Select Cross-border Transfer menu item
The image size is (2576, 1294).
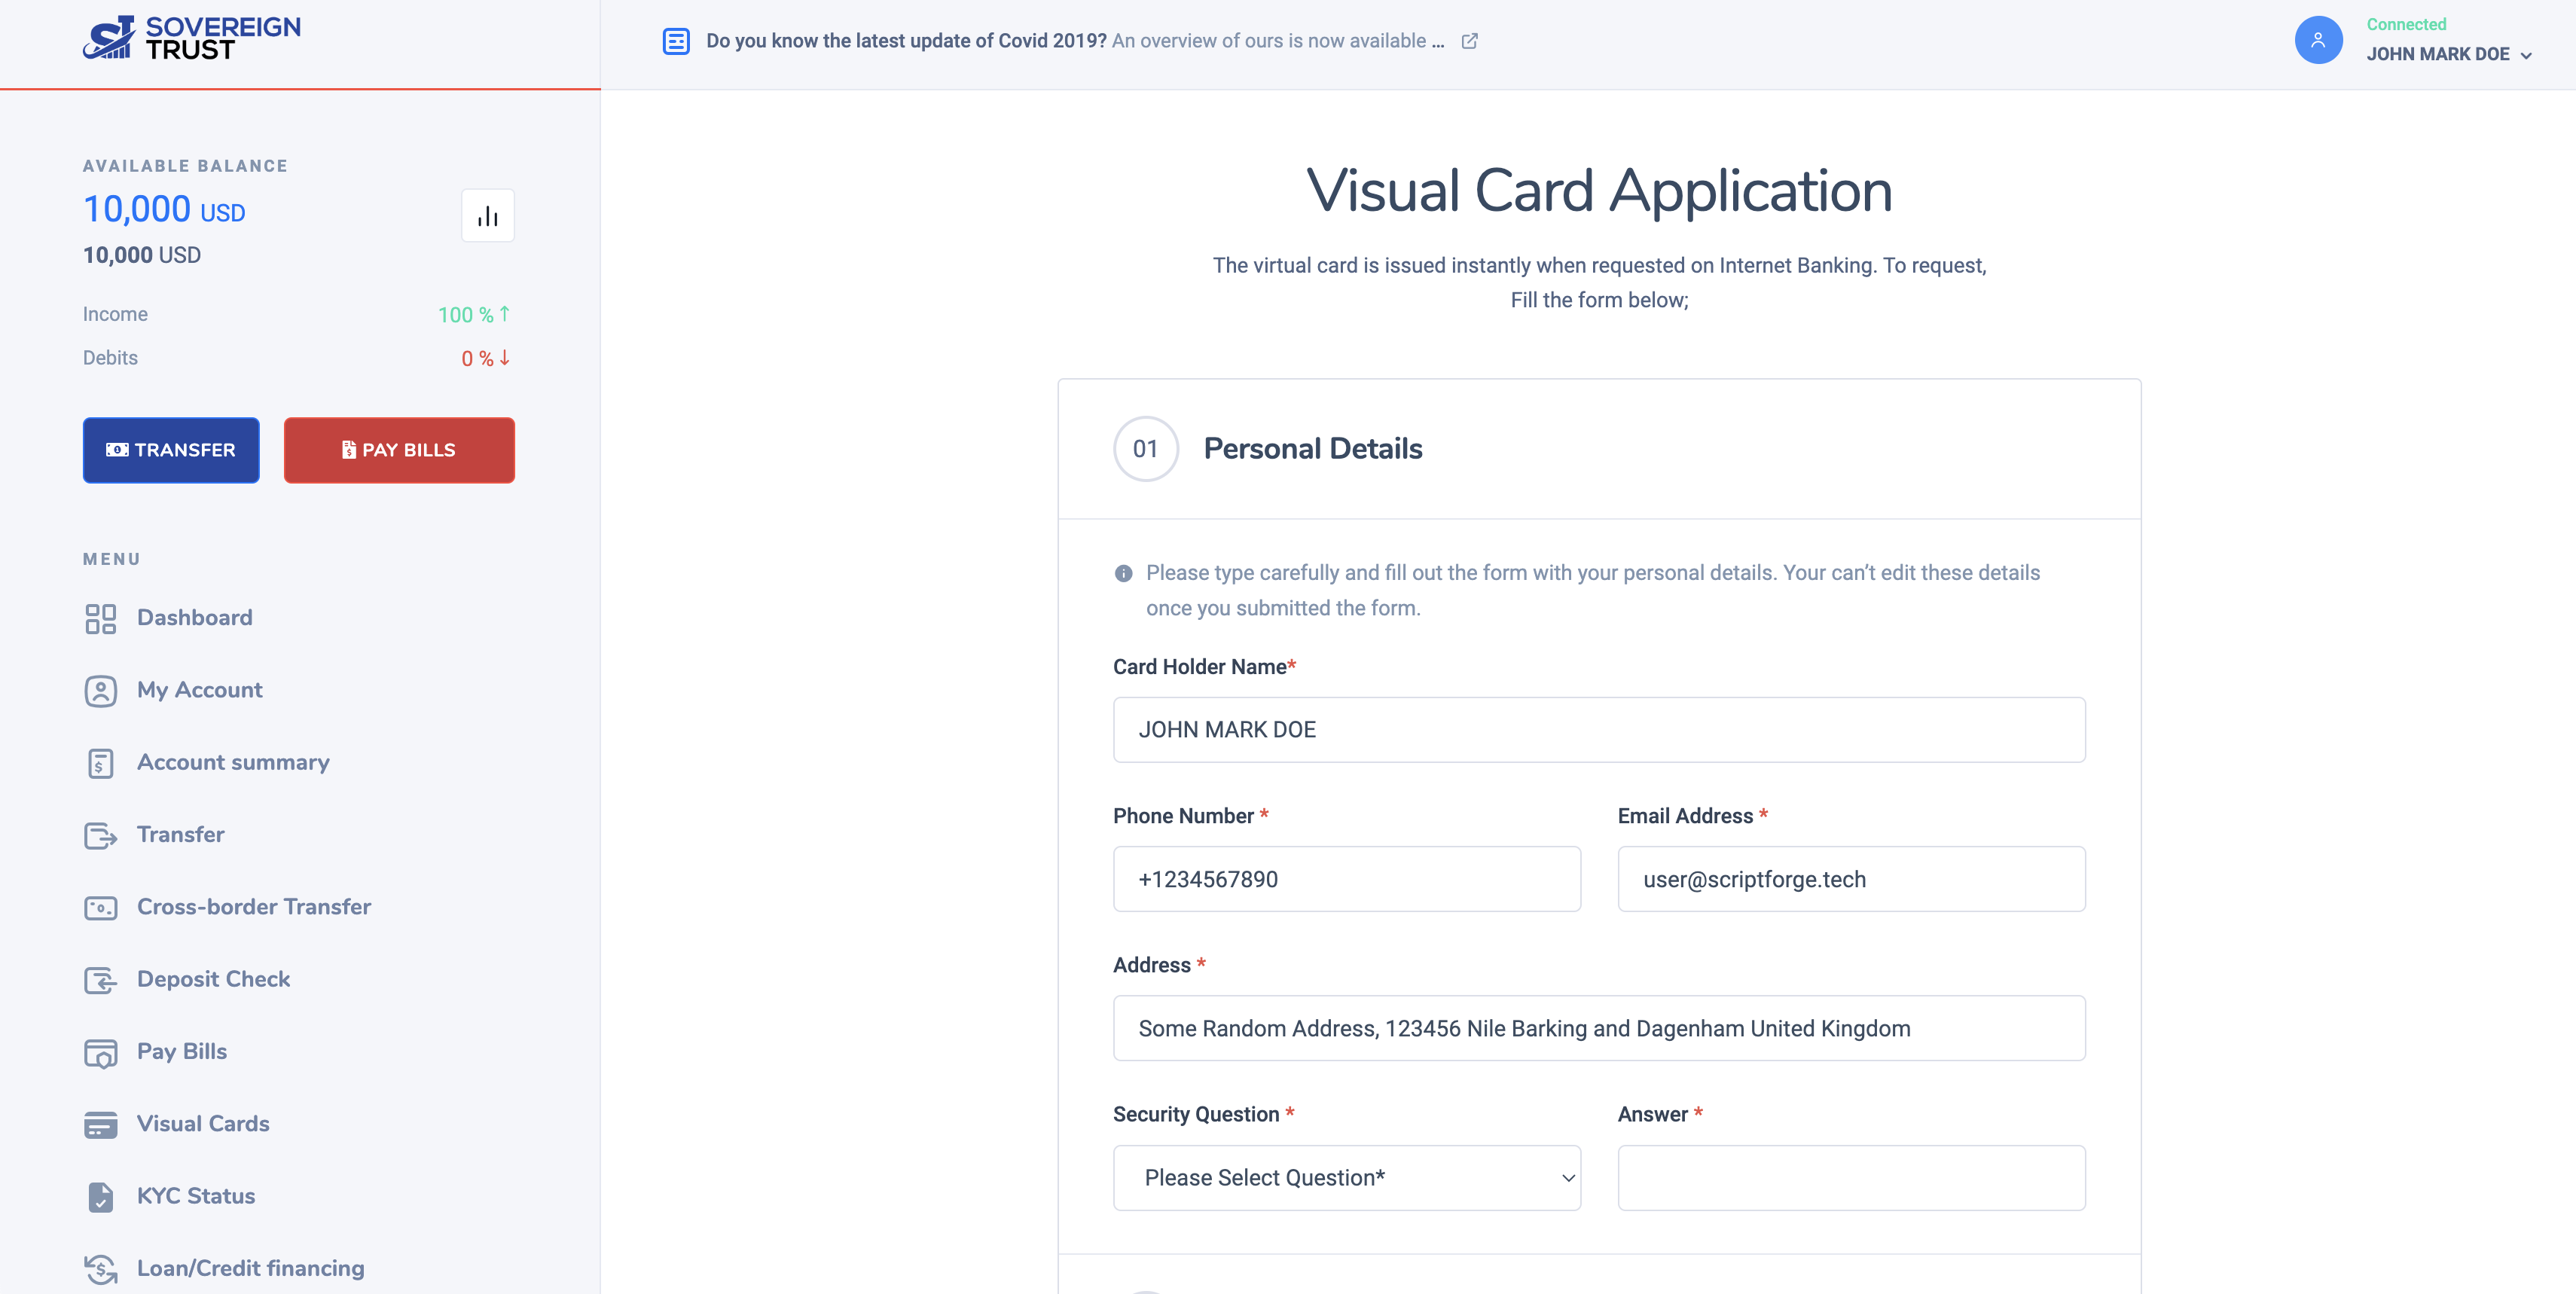coord(254,907)
